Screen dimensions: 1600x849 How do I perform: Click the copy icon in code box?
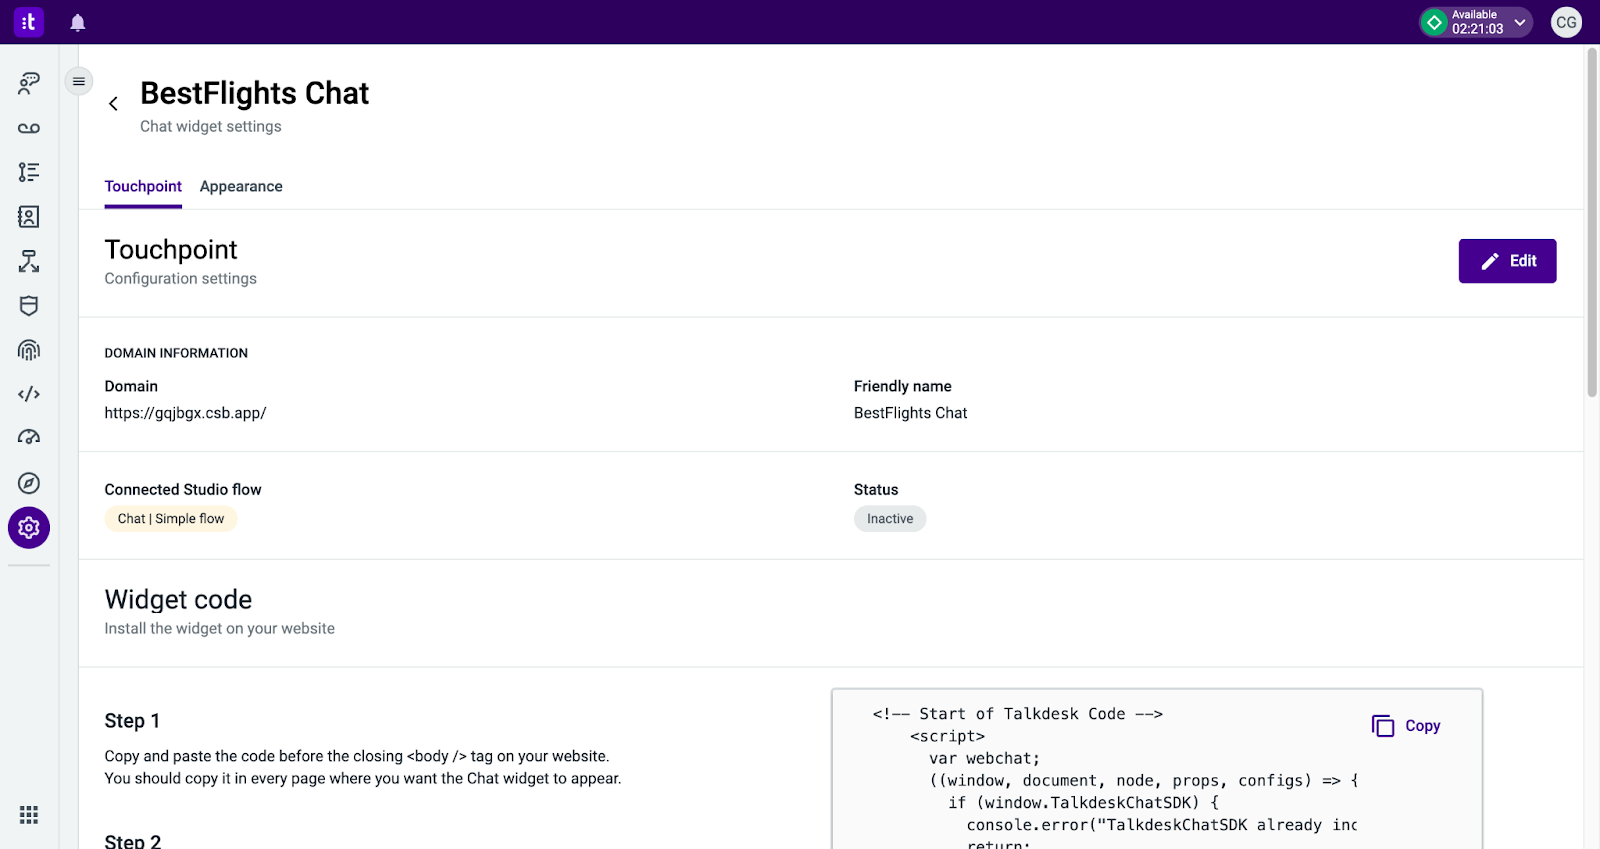pyautogui.click(x=1383, y=726)
